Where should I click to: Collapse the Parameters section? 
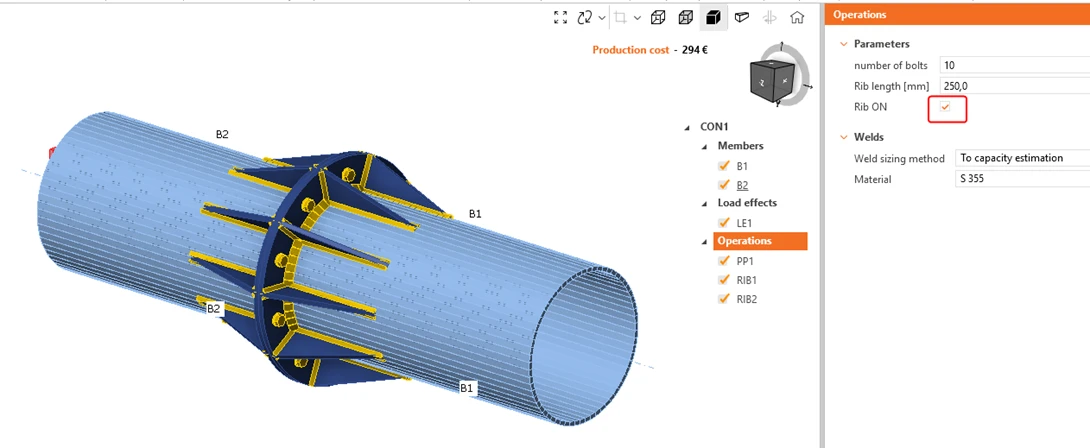coord(844,44)
